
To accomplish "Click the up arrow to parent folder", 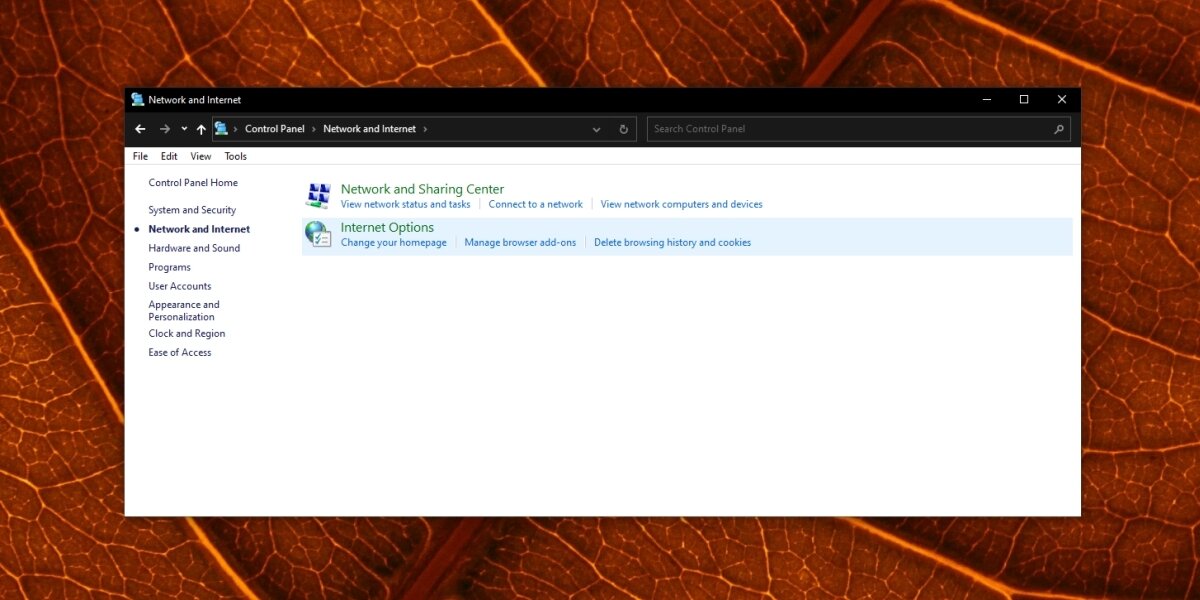I will (201, 129).
